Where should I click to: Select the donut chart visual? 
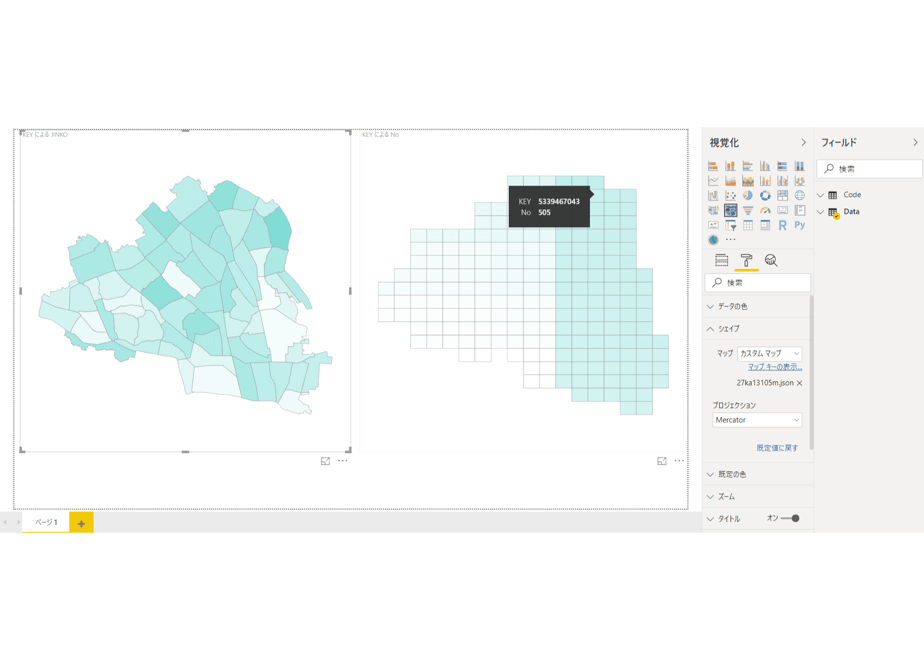[765, 195]
